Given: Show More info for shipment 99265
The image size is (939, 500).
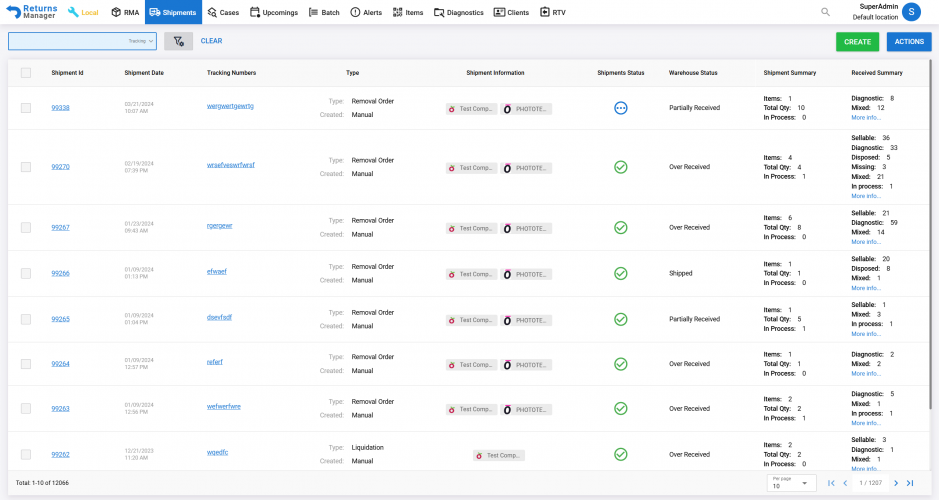Looking at the screenshot, I should pos(866,334).
